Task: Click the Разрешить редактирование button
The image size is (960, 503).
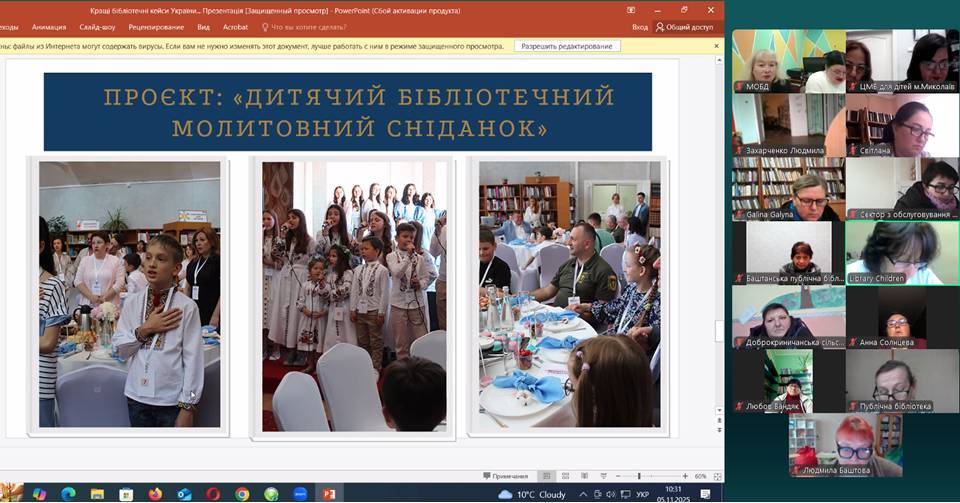Action: 568,46
